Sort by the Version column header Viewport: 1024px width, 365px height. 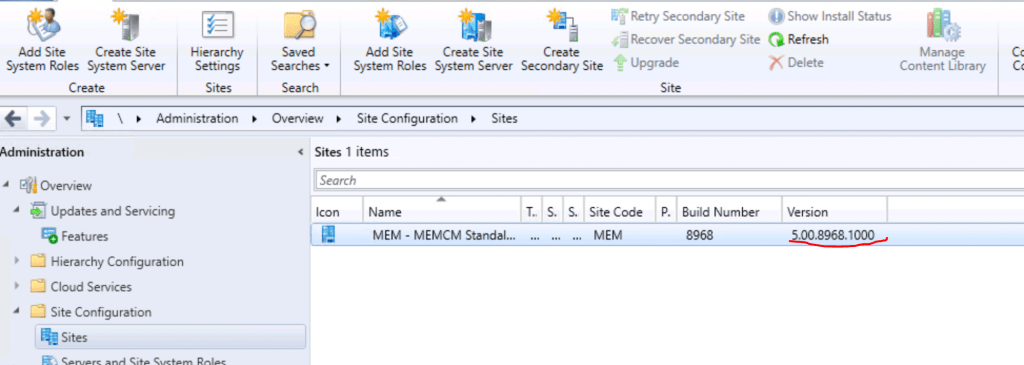[x=834, y=212]
